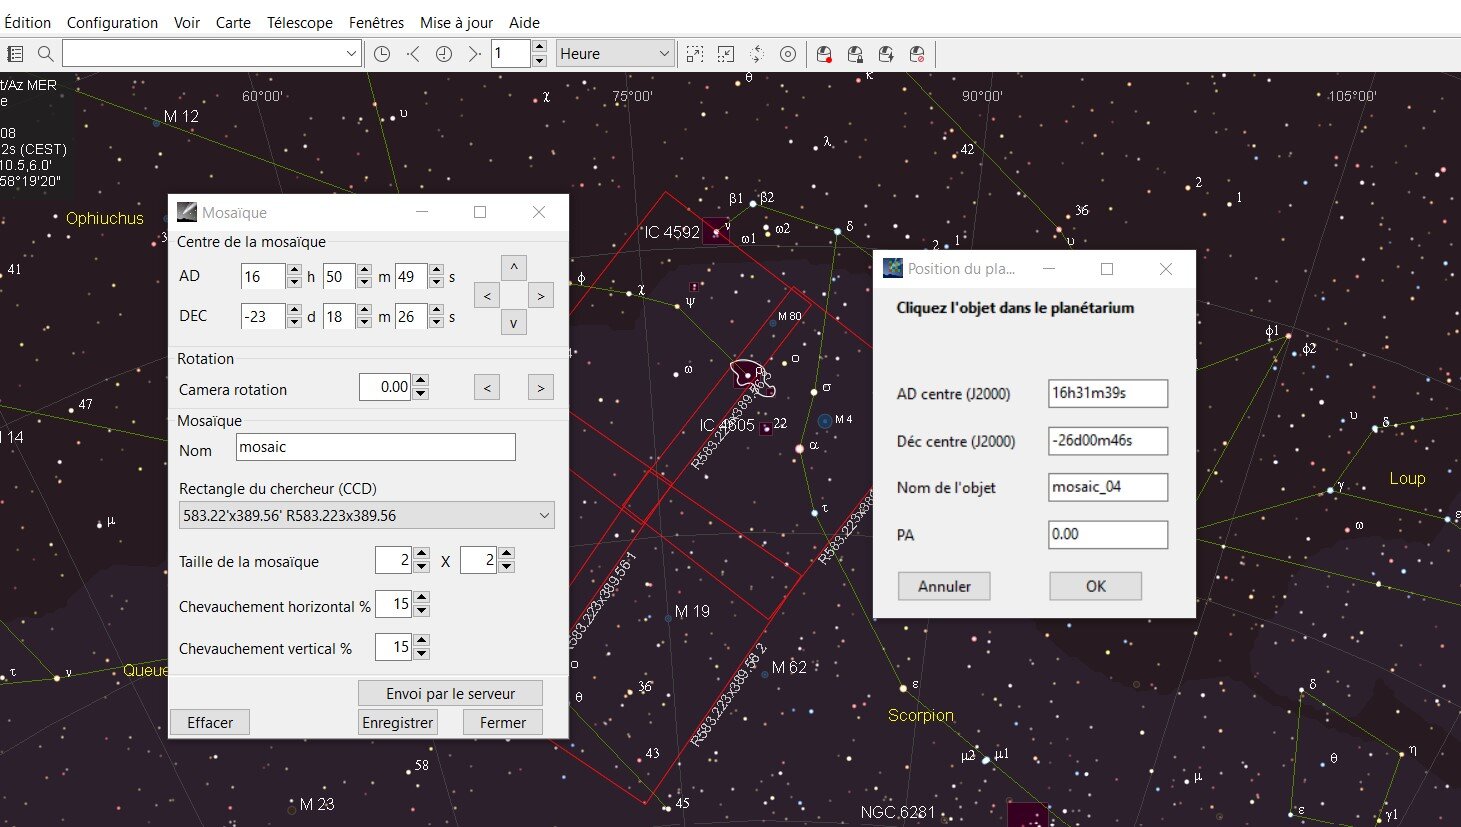Move mosaic centre right with > button

(540, 295)
